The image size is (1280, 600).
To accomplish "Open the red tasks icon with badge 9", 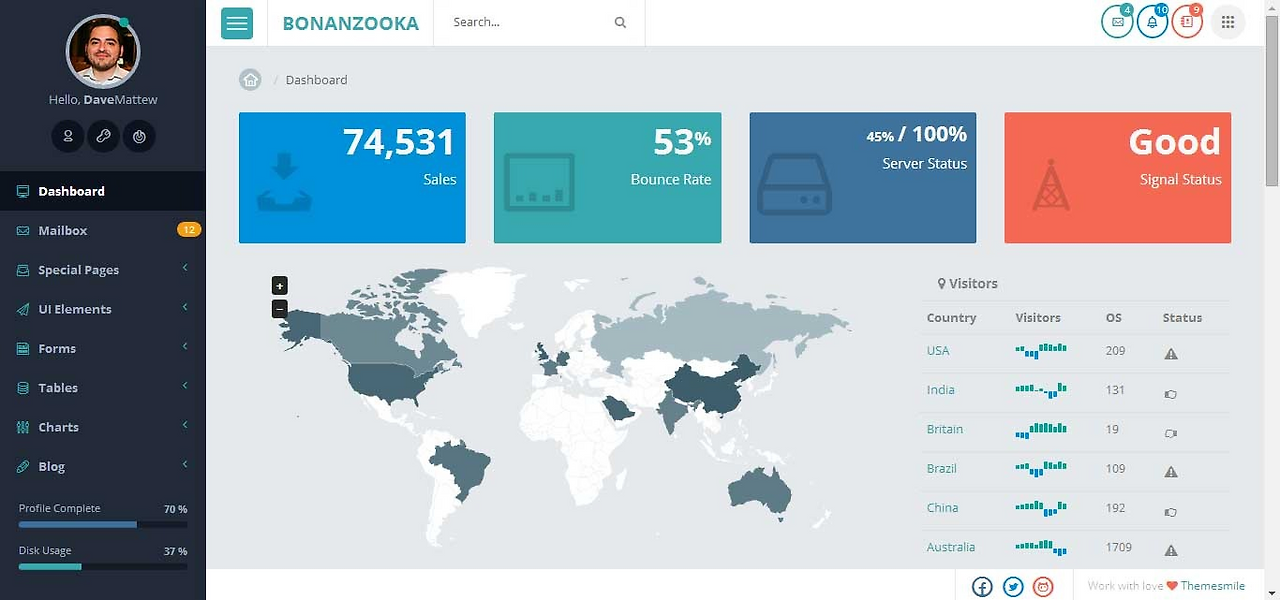I will point(1187,22).
